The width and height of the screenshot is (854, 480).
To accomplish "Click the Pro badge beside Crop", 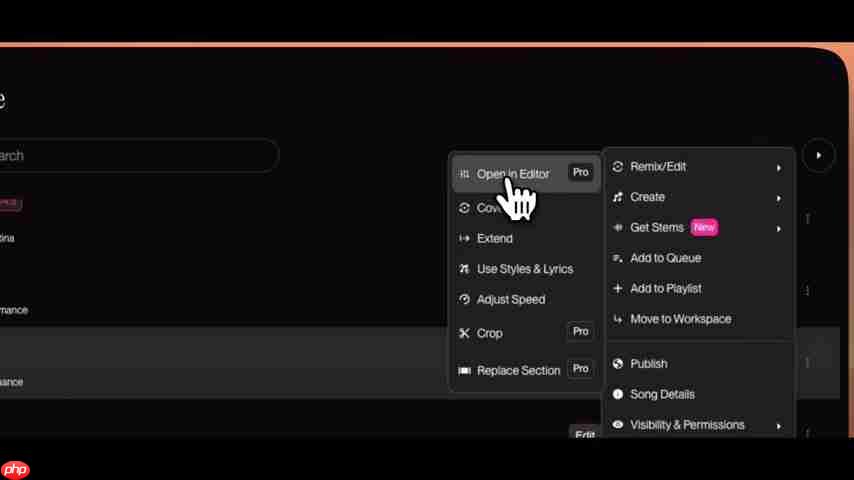I will point(581,331).
